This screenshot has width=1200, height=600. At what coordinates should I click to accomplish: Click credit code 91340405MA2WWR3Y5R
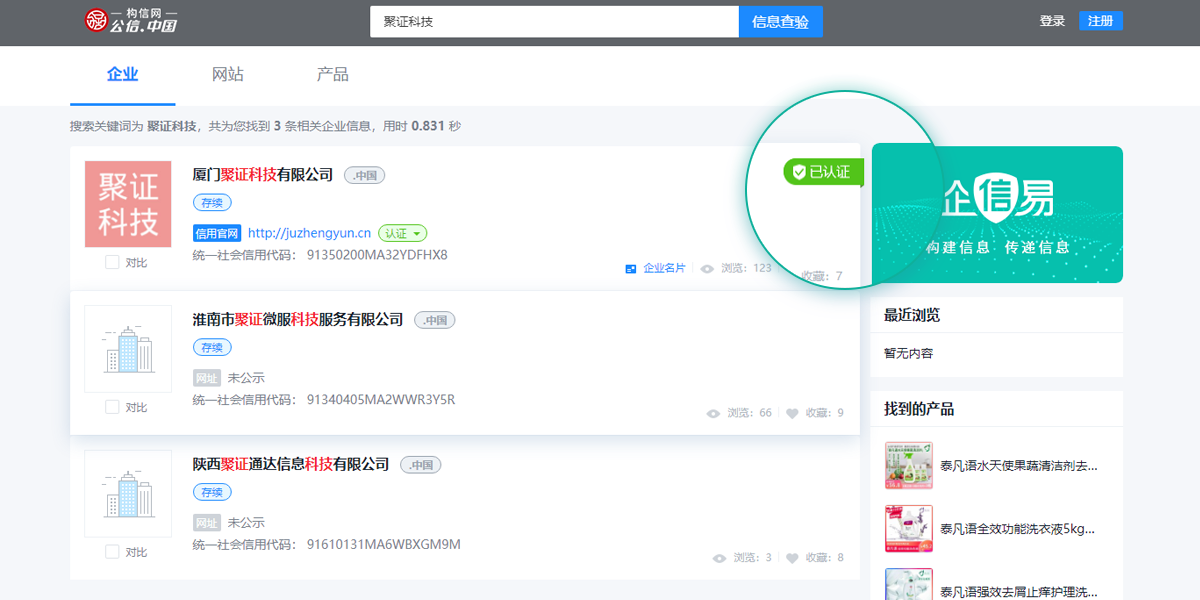[381, 400]
